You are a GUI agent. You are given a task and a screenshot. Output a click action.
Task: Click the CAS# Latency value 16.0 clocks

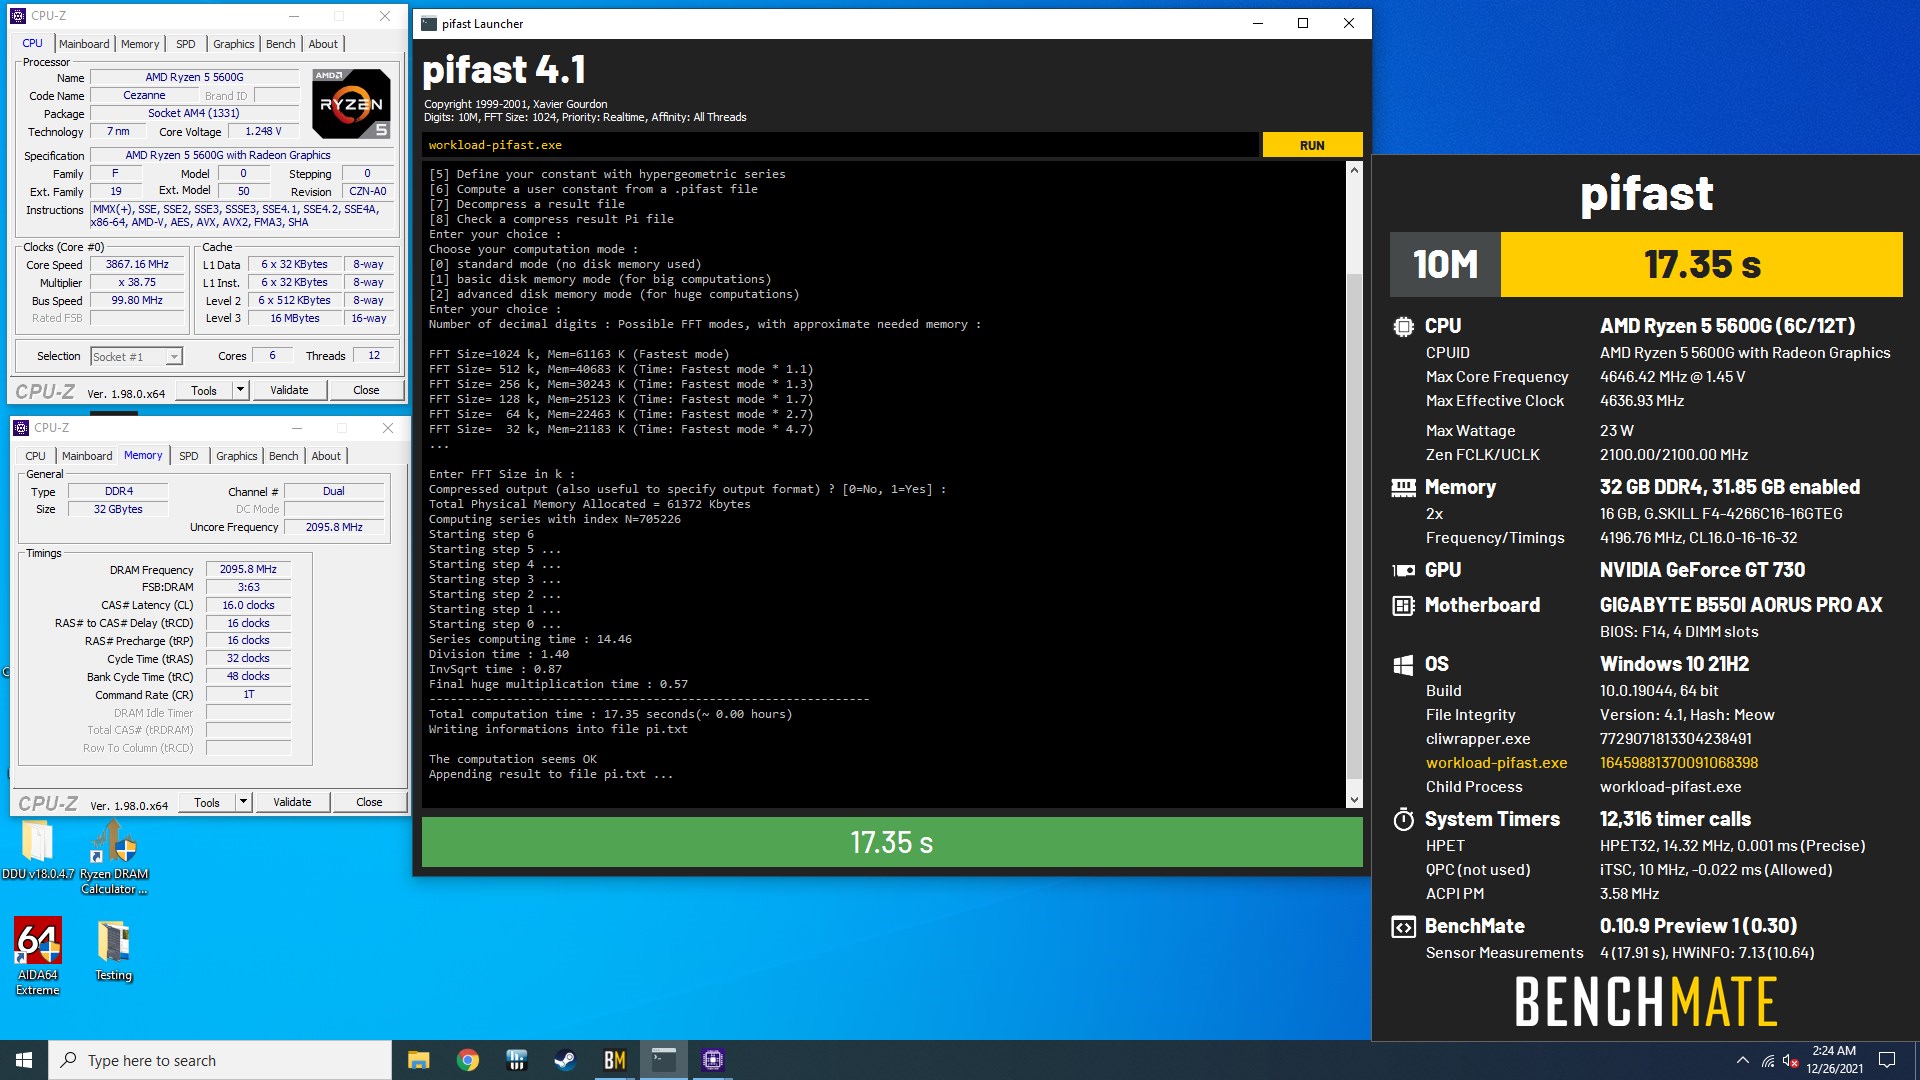click(x=248, y=605)
